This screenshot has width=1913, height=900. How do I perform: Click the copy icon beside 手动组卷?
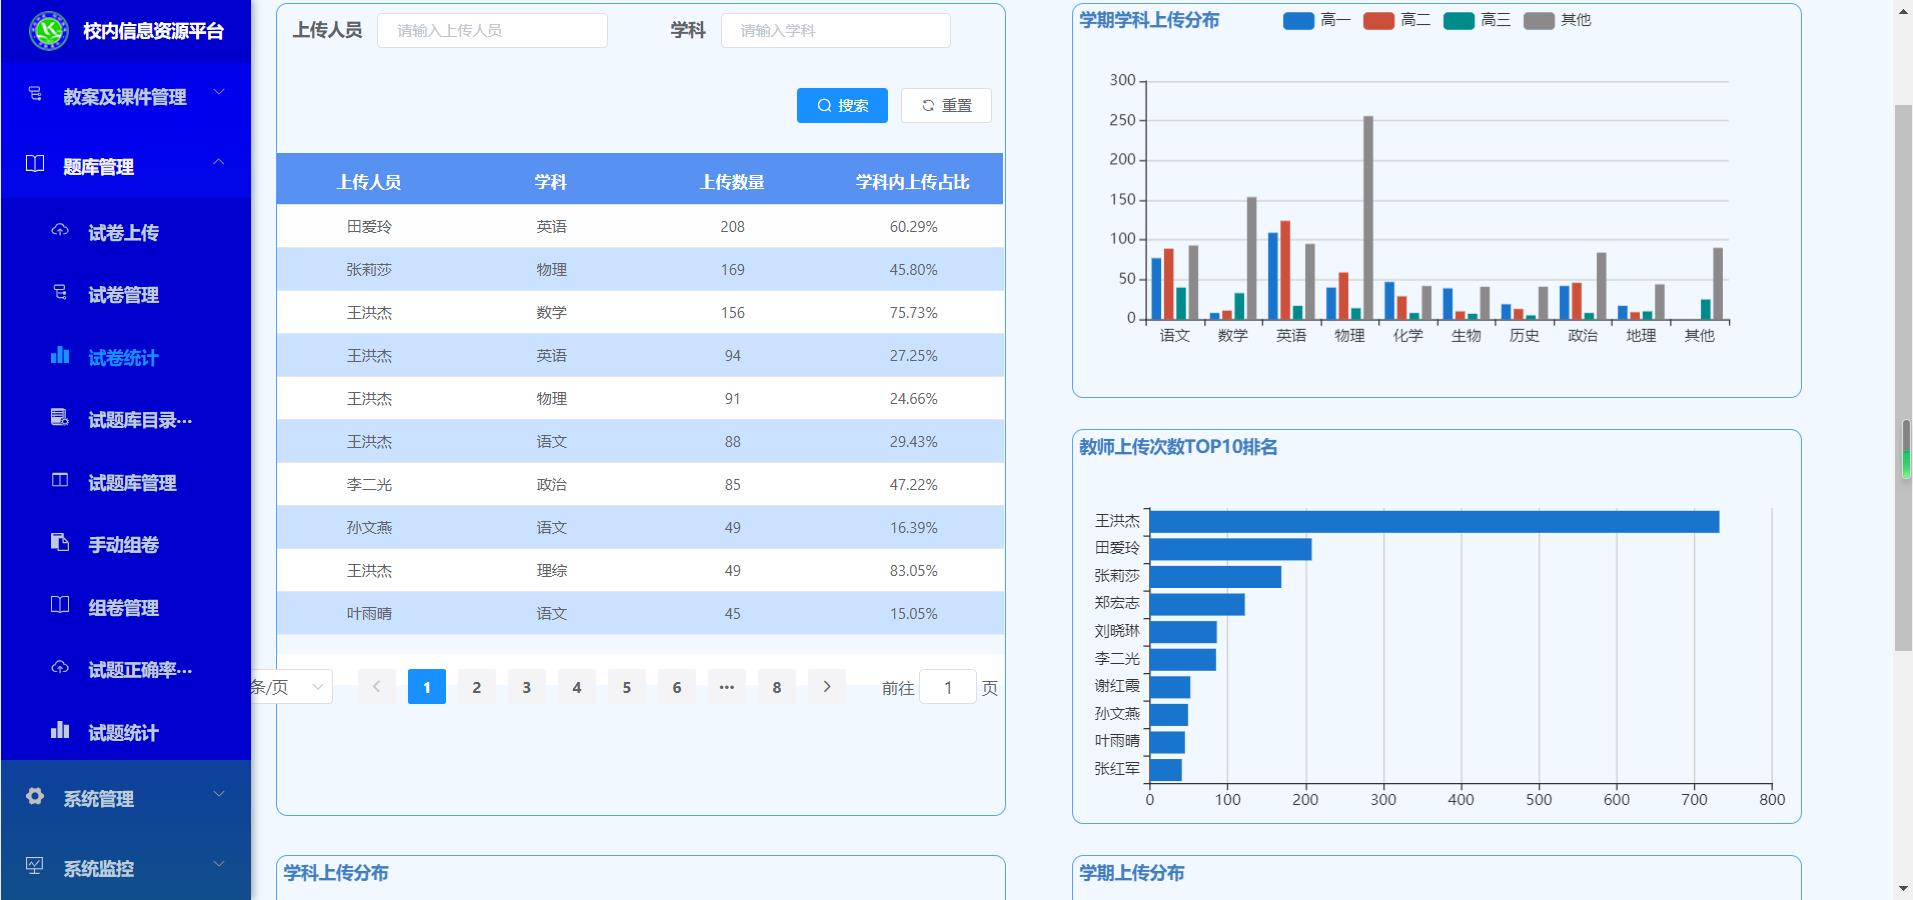60,543
